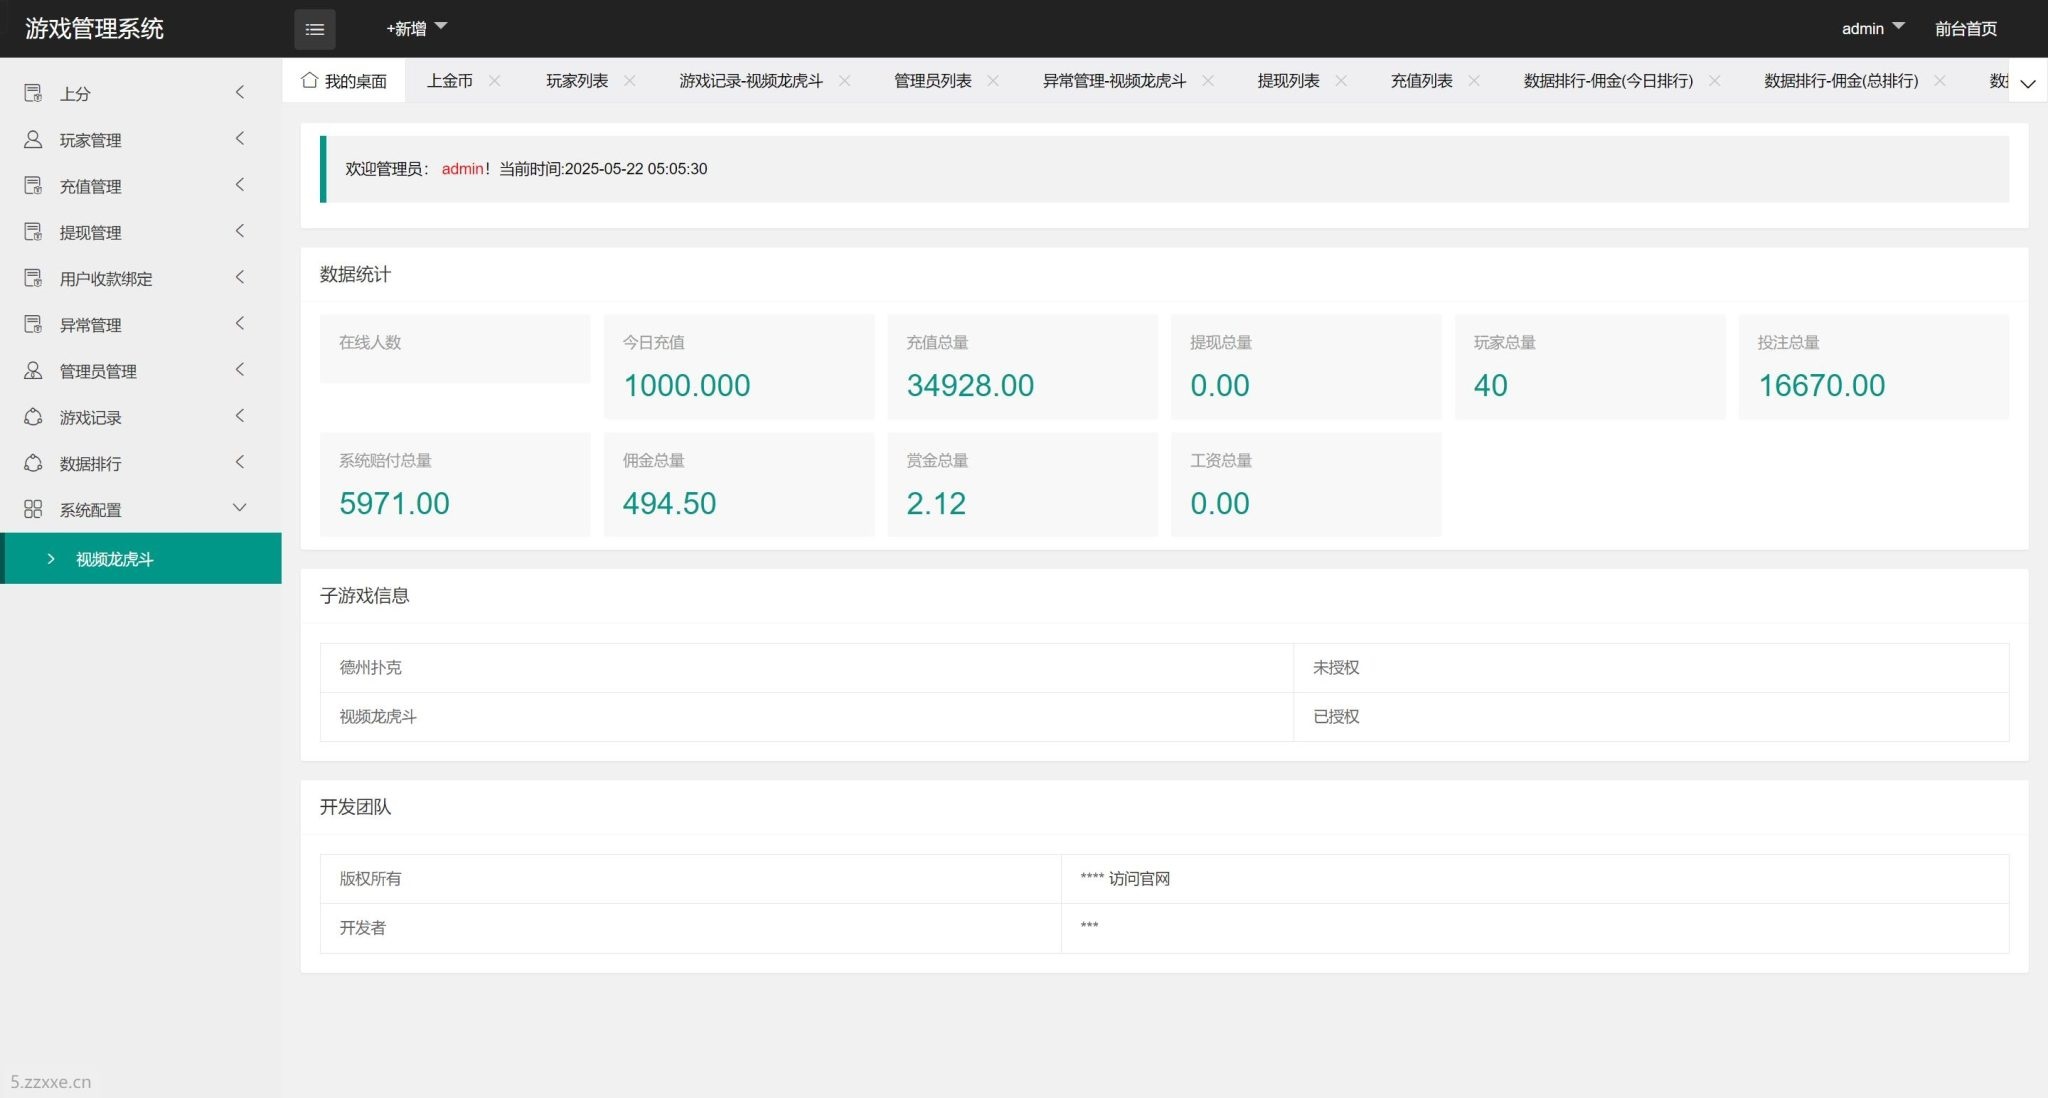This screenshot has height=1098, width=2048.
Task: Click the 系统配置 grid icon
Action: (x=33, y=509)
